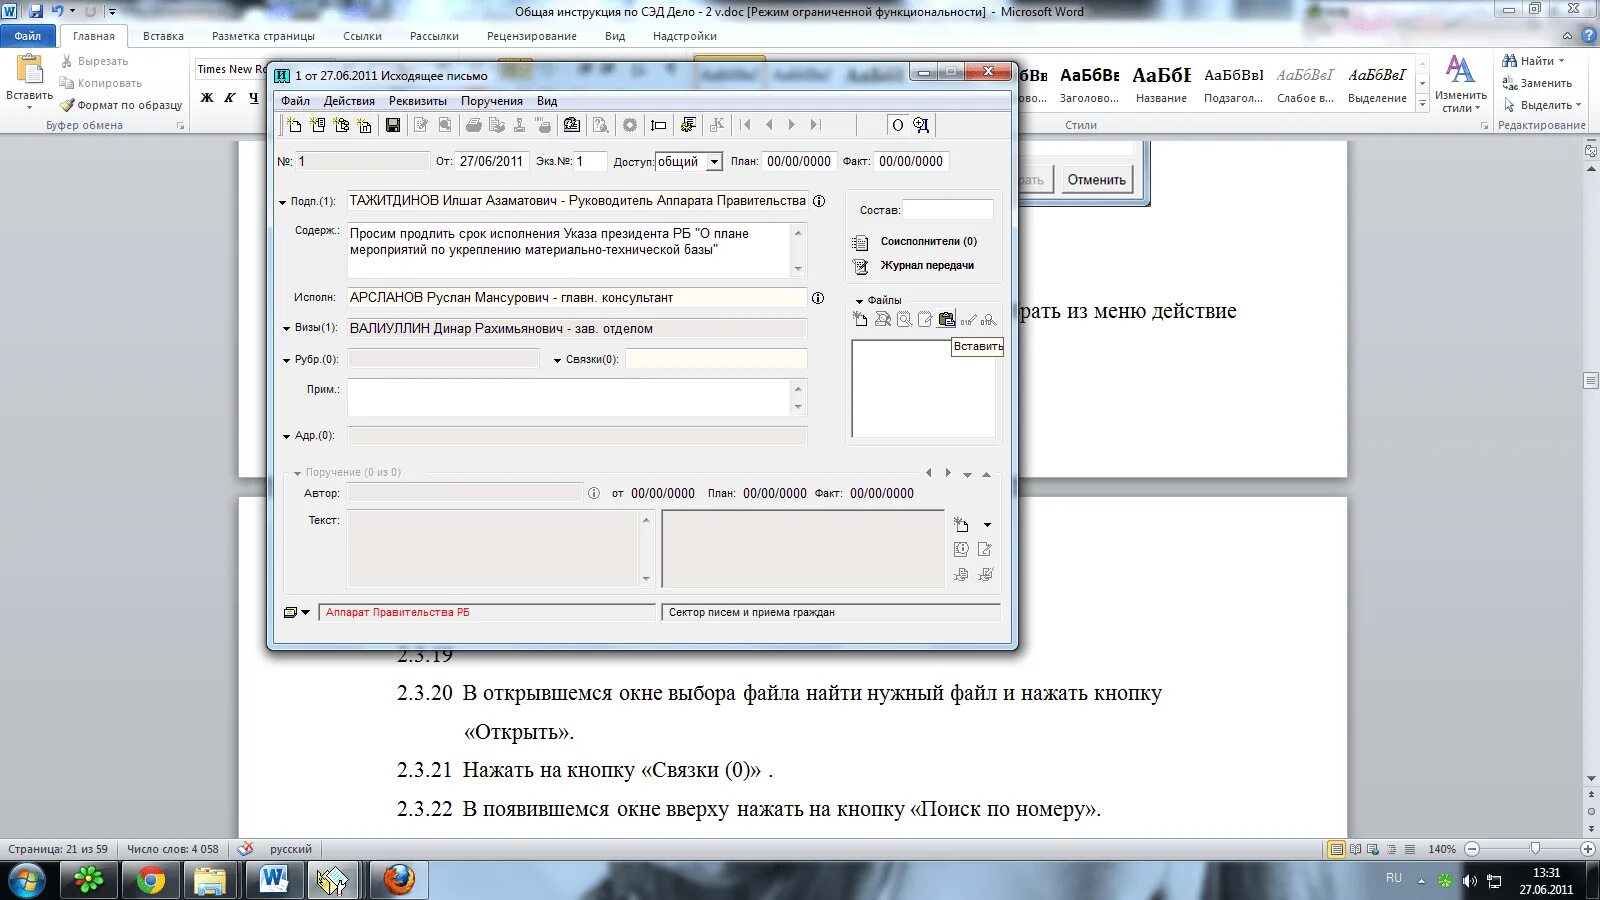Go to the next record arrow in toolbar
This screenshot has height=900, width=1600.
click(x=792, y=125)
